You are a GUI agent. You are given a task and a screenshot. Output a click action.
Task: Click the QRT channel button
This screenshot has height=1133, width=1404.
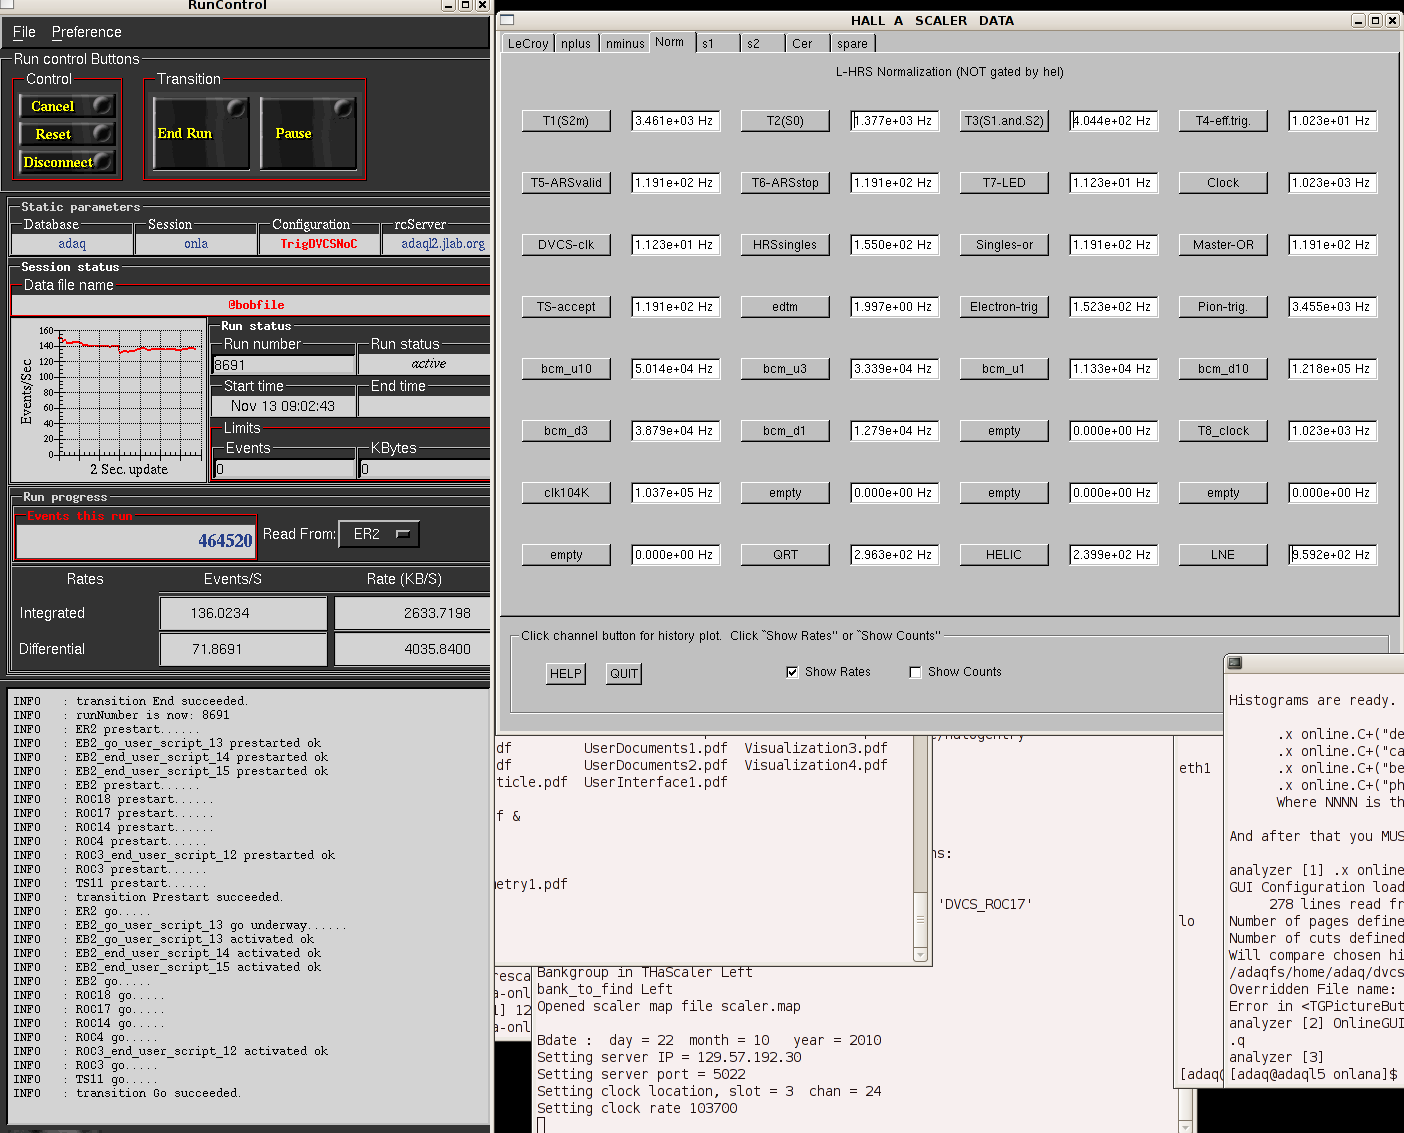pyautogui.click(x=785, y=555)
